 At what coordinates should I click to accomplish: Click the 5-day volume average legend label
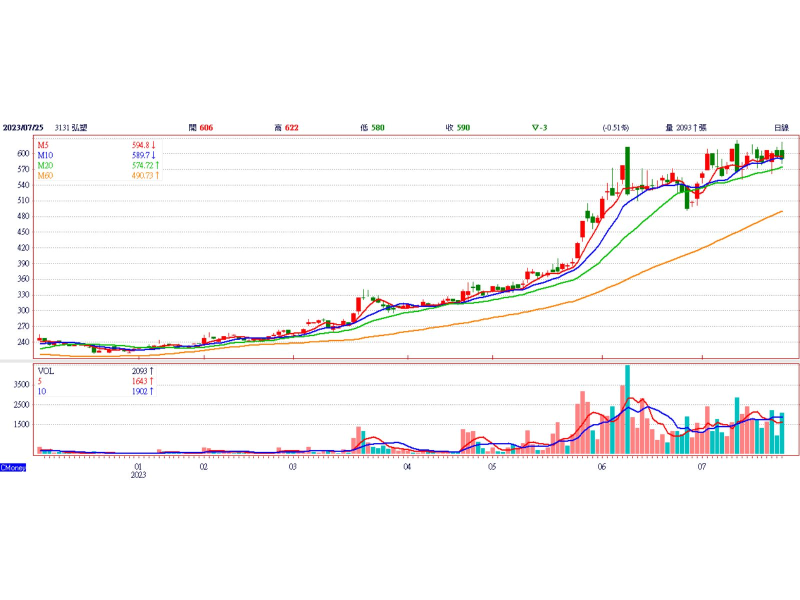pyautogui.click(x=41, y=381)
